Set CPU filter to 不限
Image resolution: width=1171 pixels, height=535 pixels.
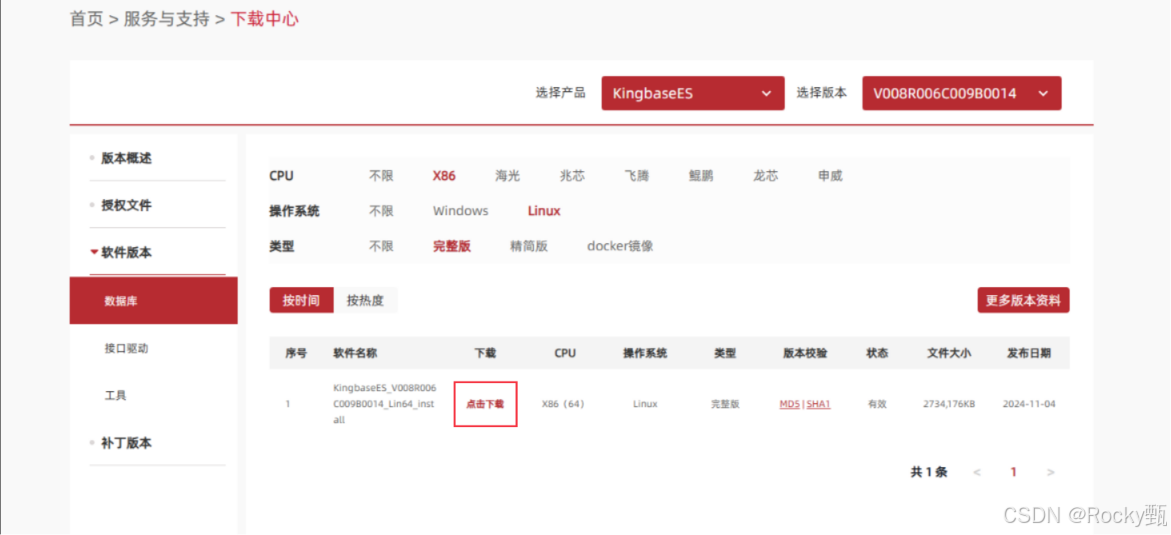coord(381,176)
